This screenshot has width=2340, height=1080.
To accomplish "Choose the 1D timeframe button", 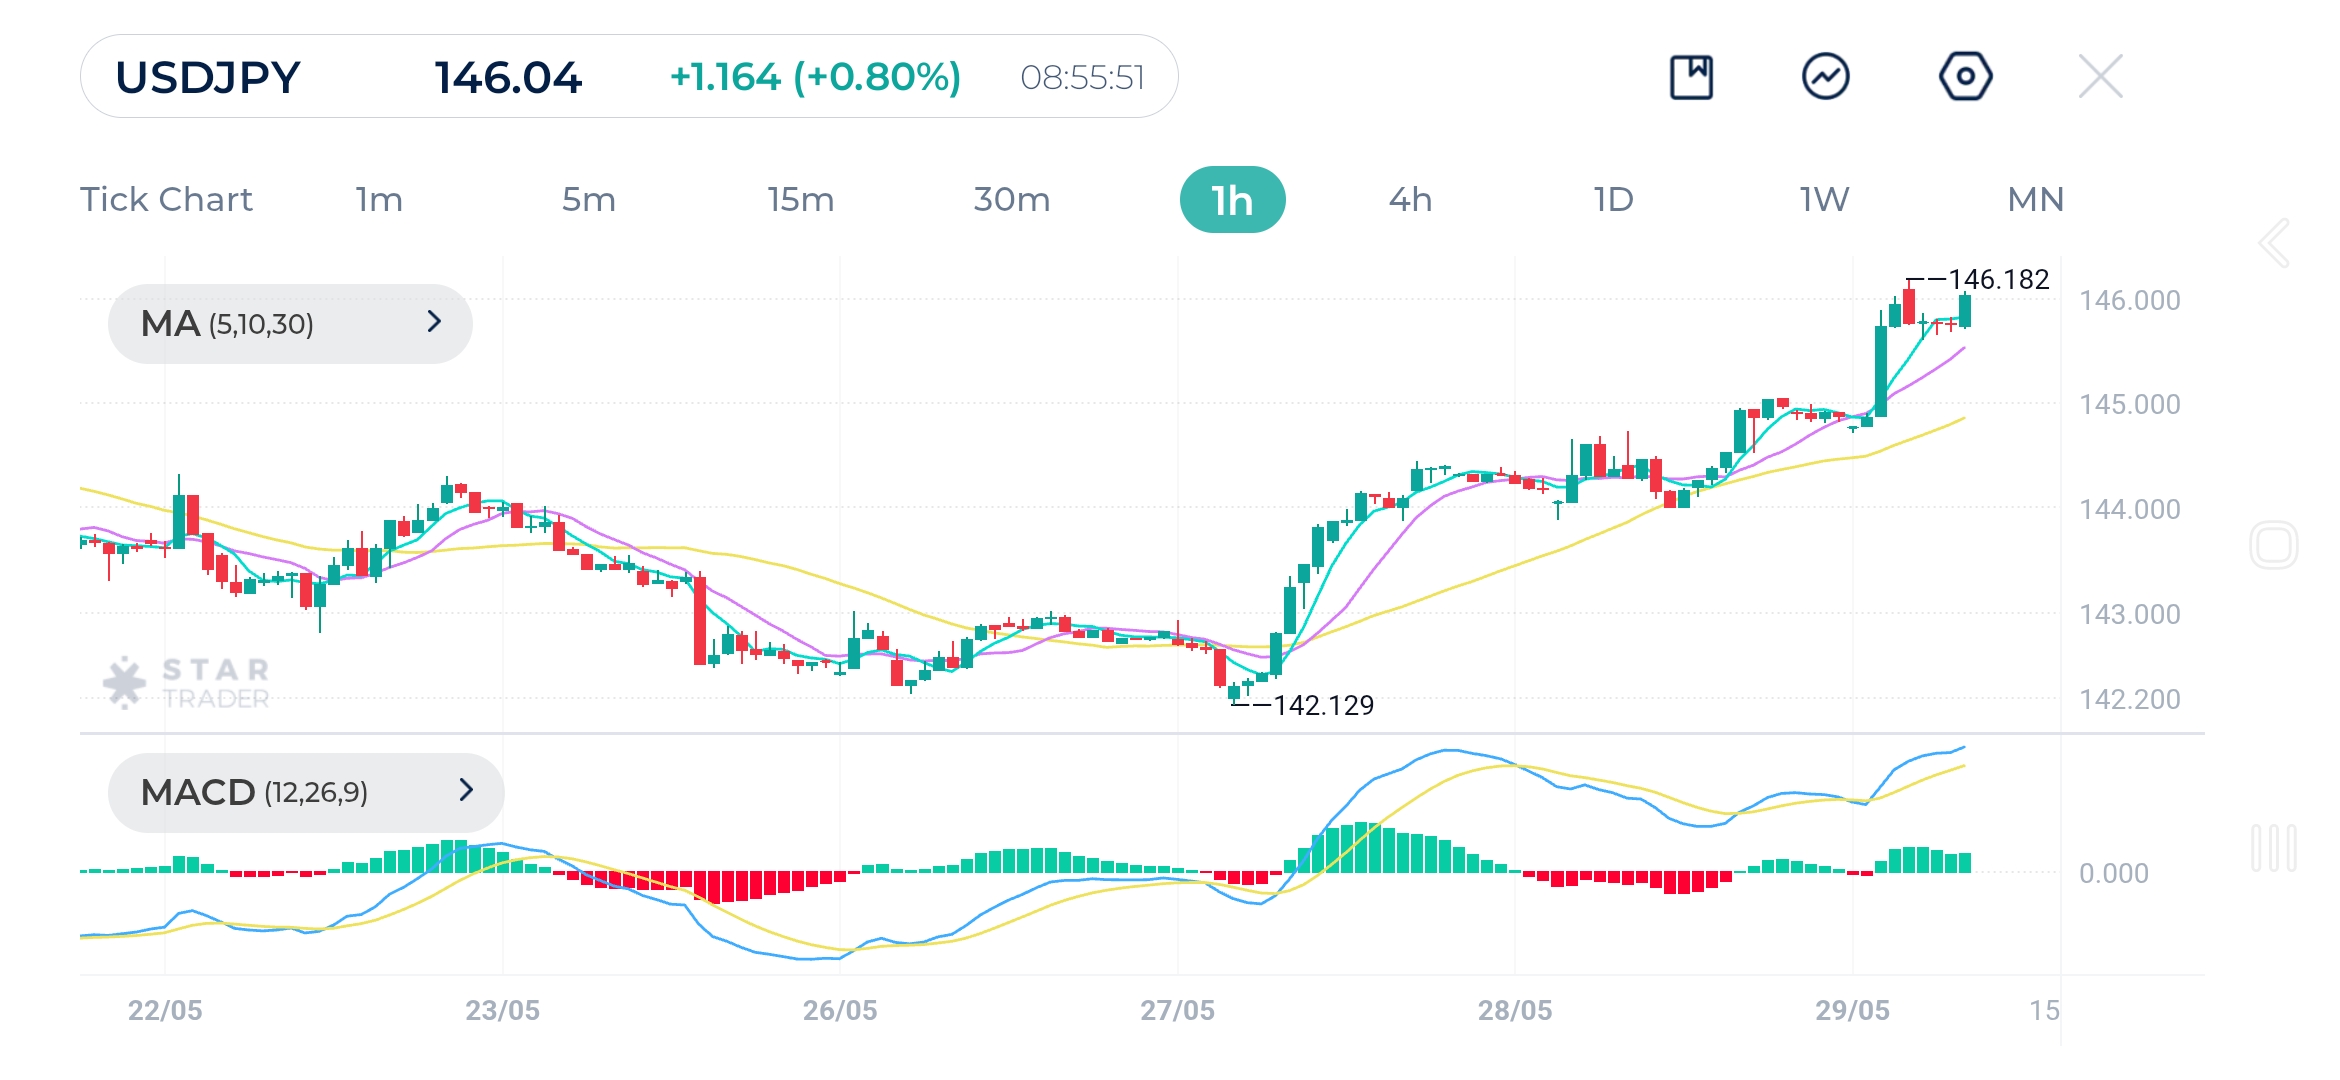I will [1613, 200].
